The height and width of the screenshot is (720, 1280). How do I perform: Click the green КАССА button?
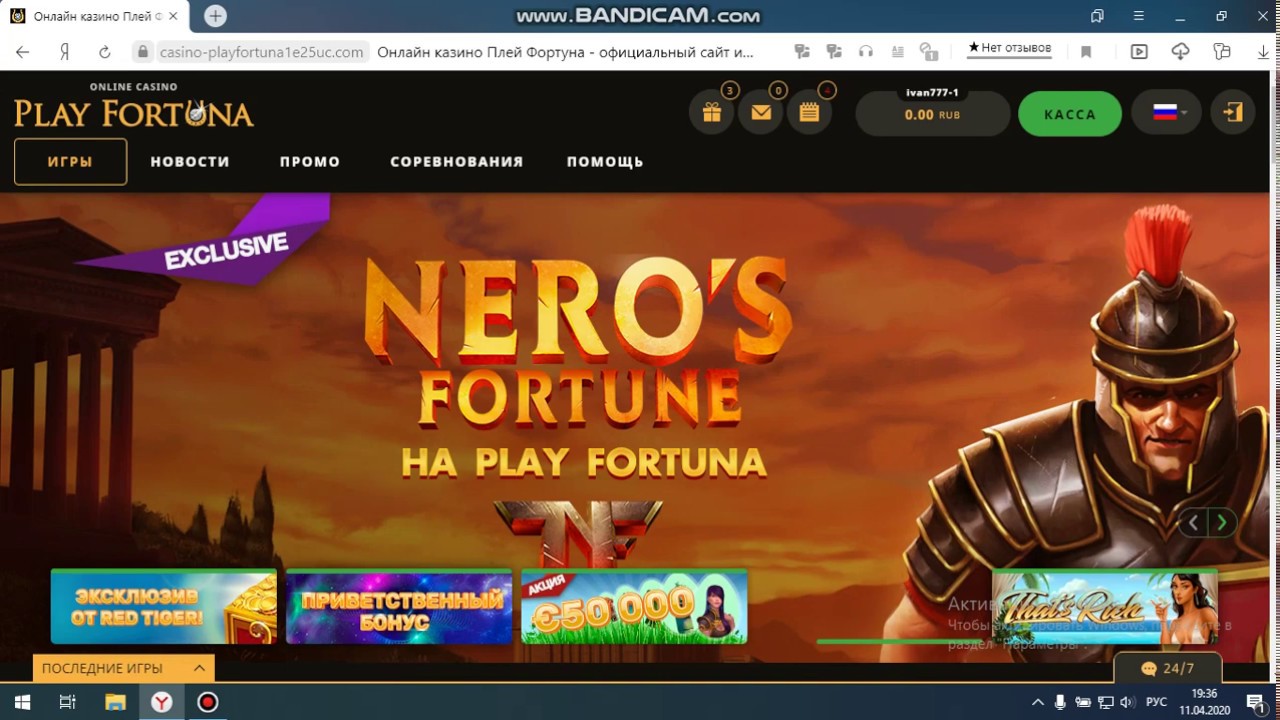[x=1070, y=114]
